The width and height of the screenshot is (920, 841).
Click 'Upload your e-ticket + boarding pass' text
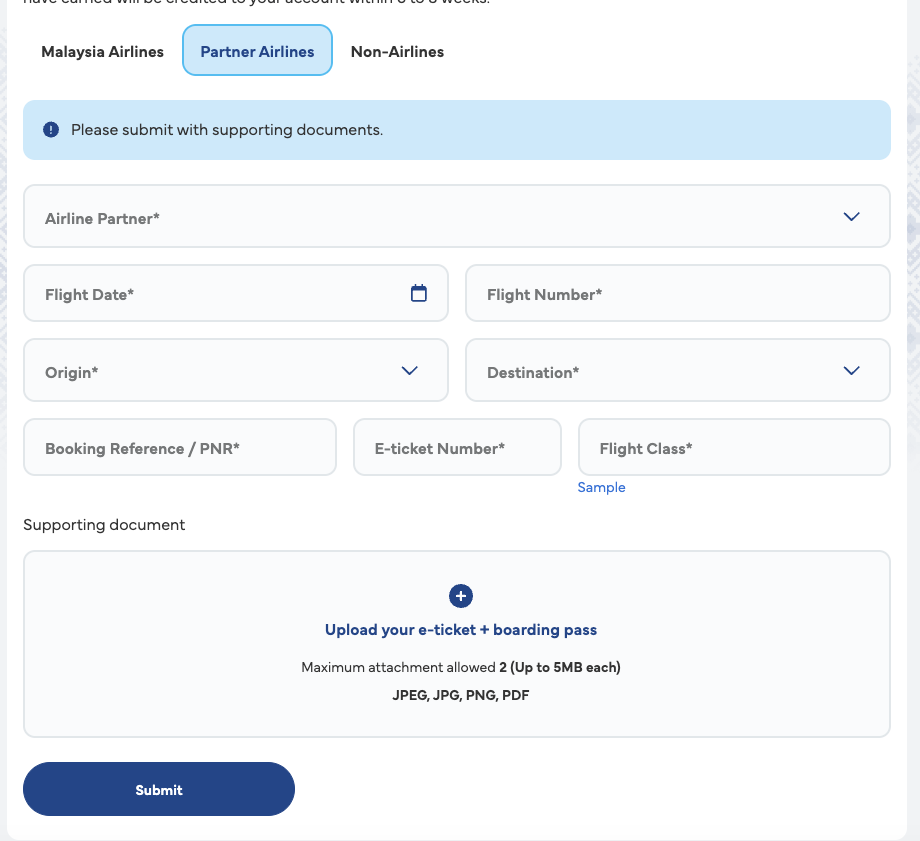[460, 630]
